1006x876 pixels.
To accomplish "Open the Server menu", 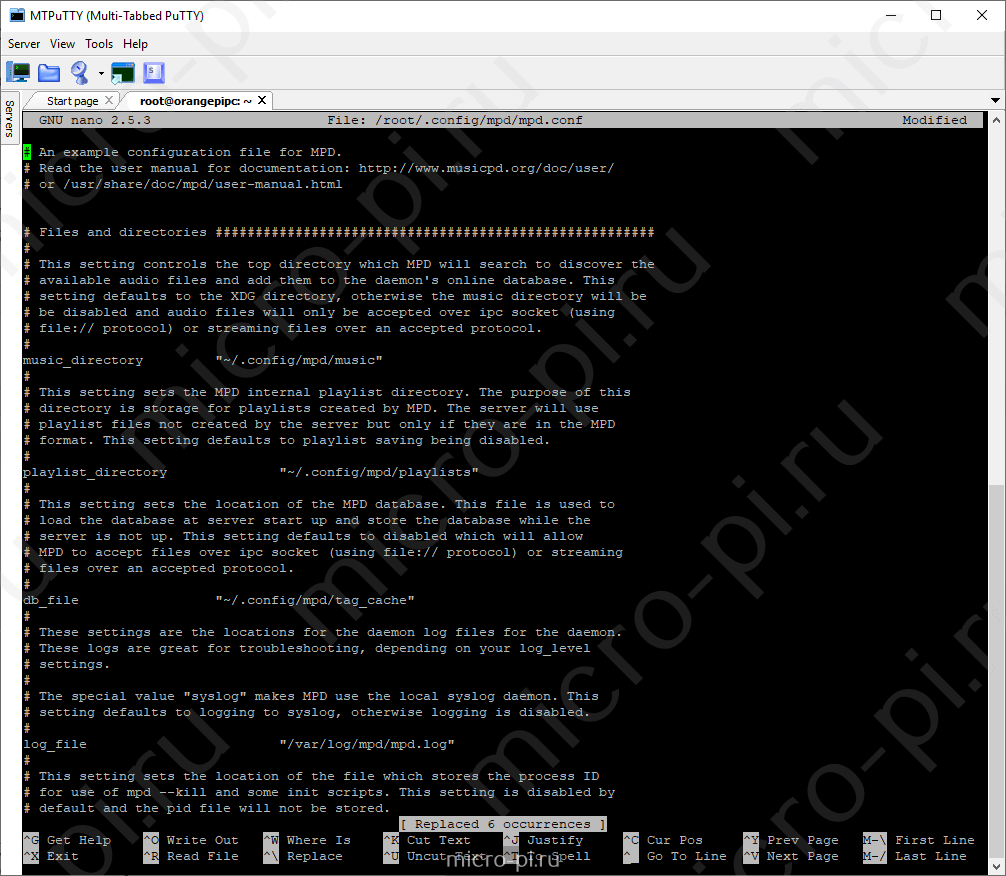I will tap(24, 44).
